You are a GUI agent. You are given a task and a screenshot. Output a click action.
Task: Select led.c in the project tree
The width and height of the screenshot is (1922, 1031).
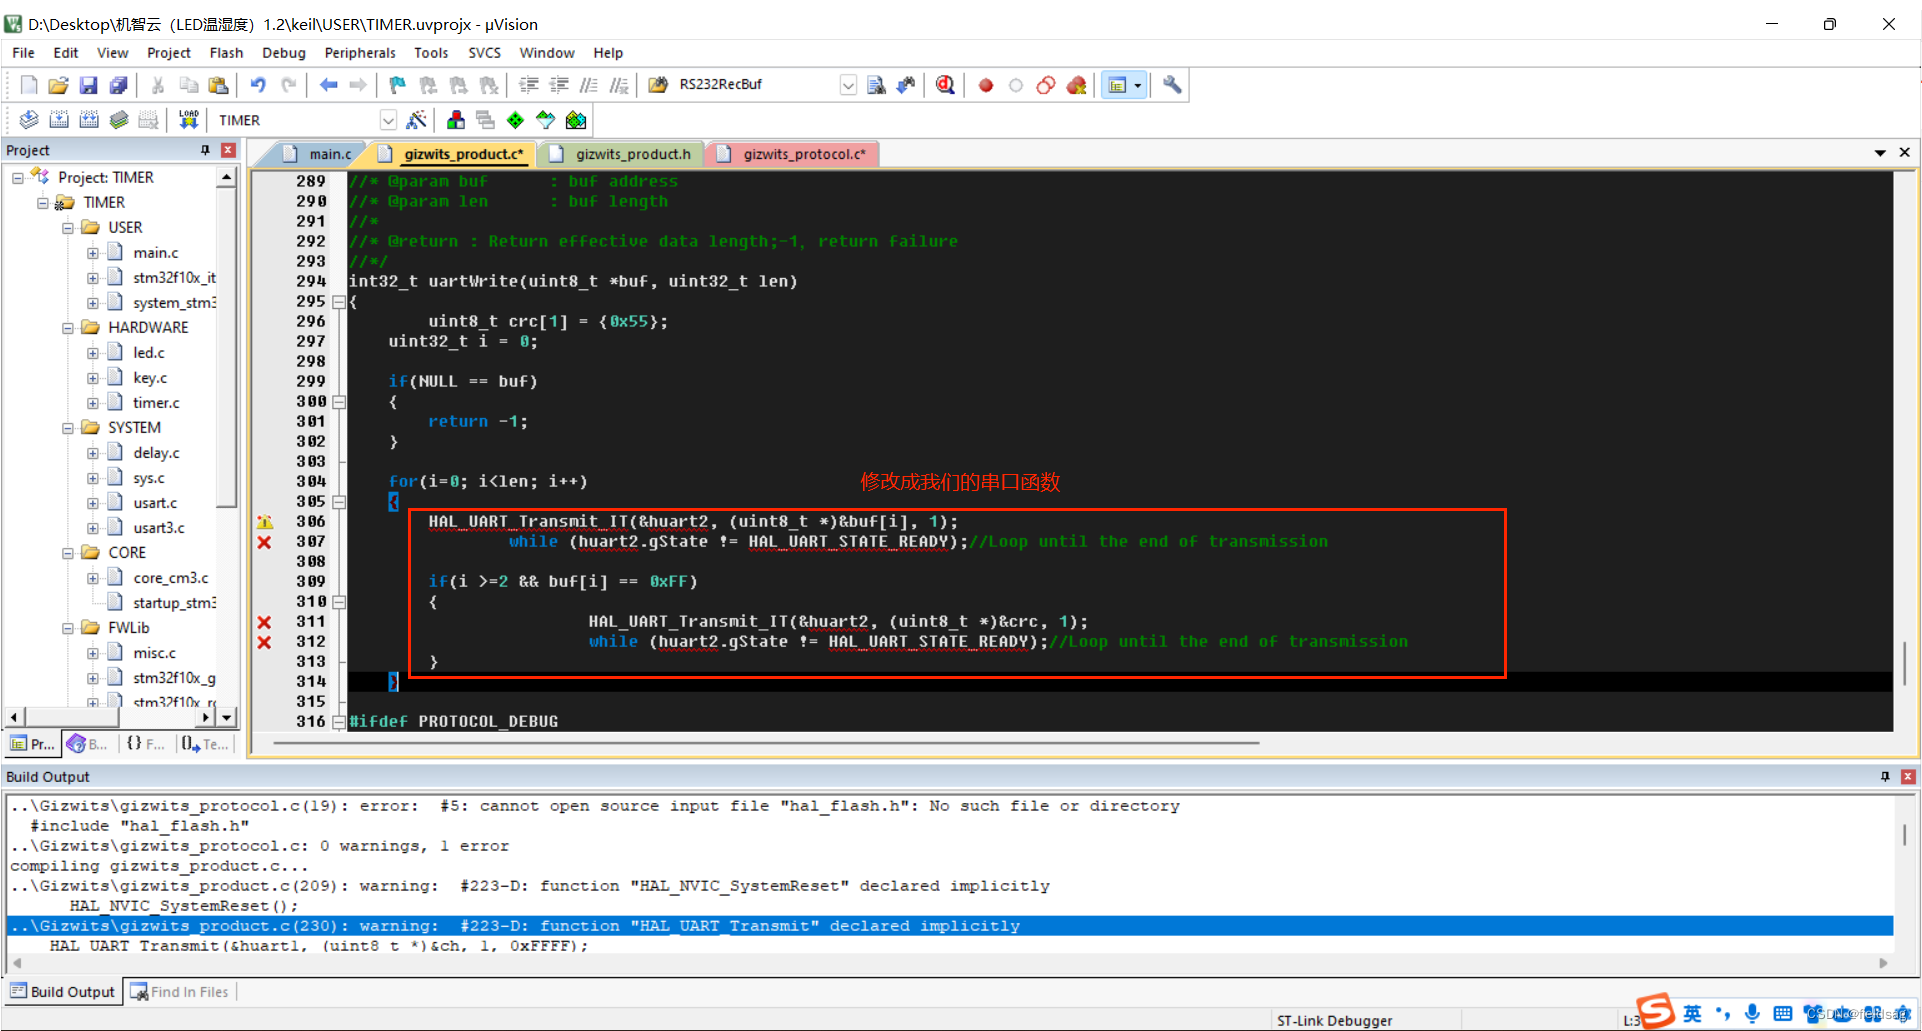(x=149, y=353)
